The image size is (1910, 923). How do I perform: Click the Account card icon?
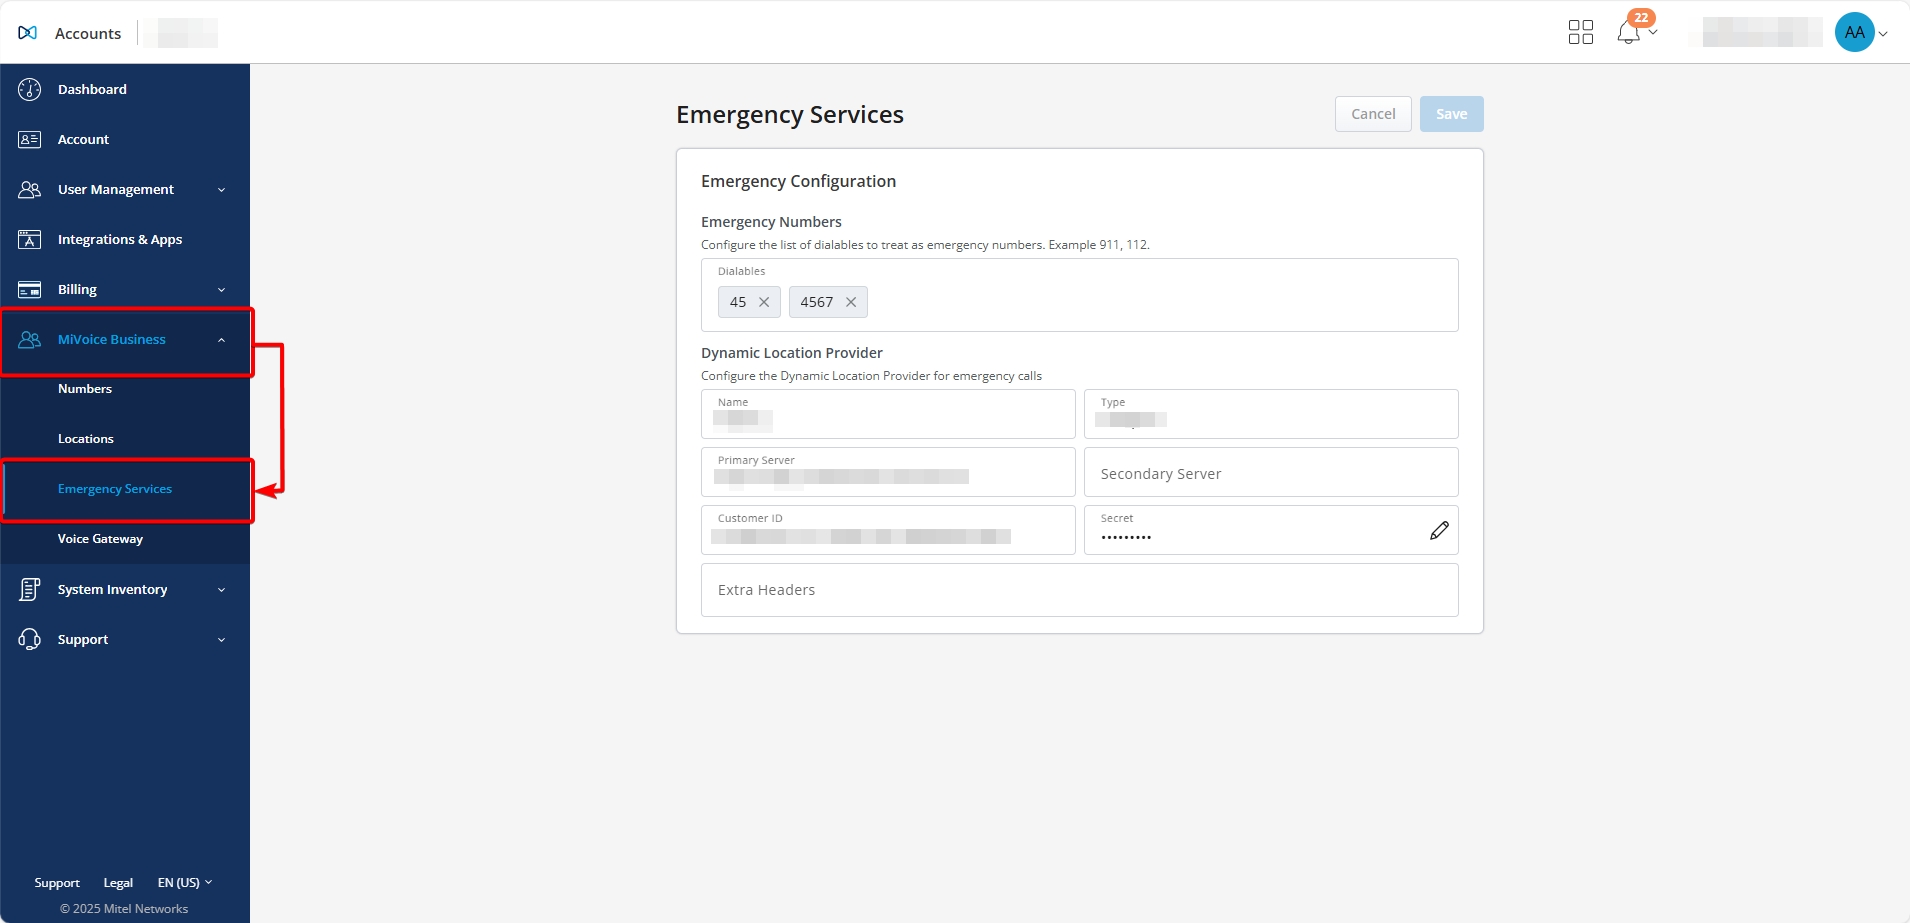pos(30,139)
